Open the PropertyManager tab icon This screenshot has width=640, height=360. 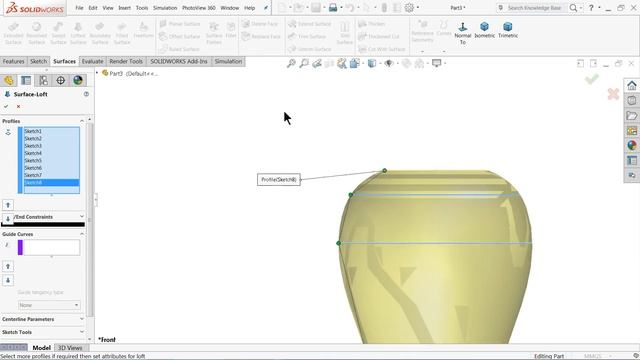point(26,80)
